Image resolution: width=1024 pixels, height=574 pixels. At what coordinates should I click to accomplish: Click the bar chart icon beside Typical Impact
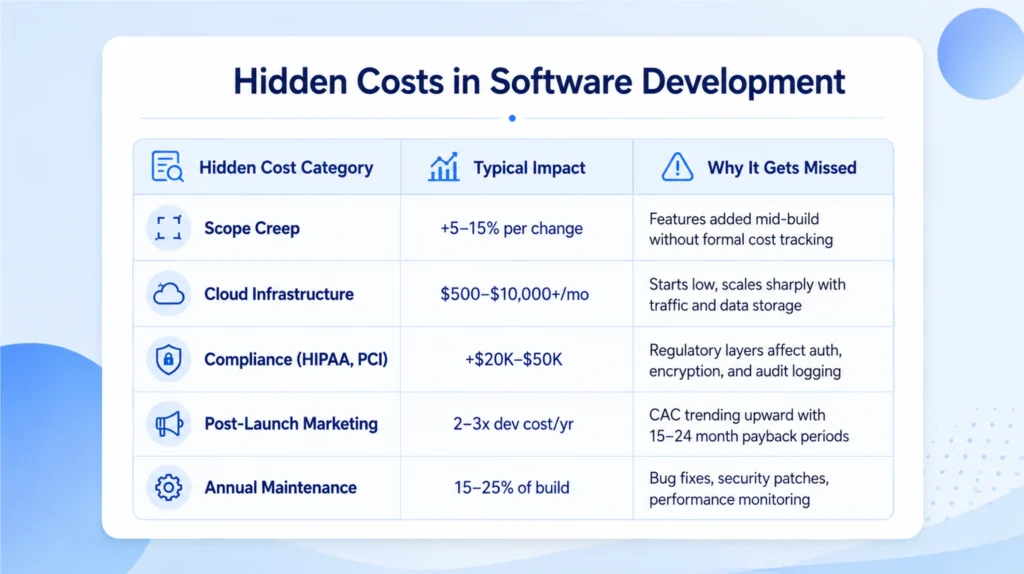click(x=444, y=167)
